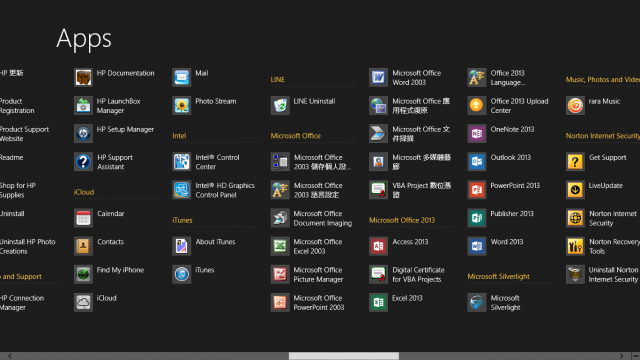Open Microsoft Office Picture Manager icon
The height and width of the screenshot is (360, 640).
(x=280, y=274)
